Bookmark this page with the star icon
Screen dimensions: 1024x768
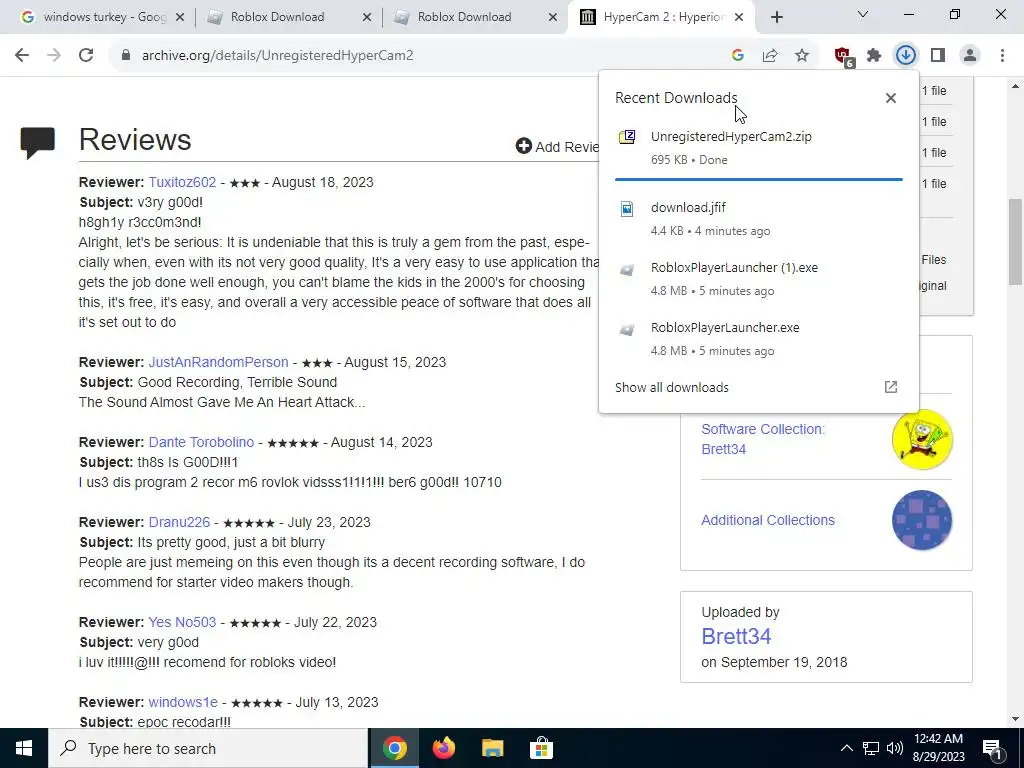802,56
